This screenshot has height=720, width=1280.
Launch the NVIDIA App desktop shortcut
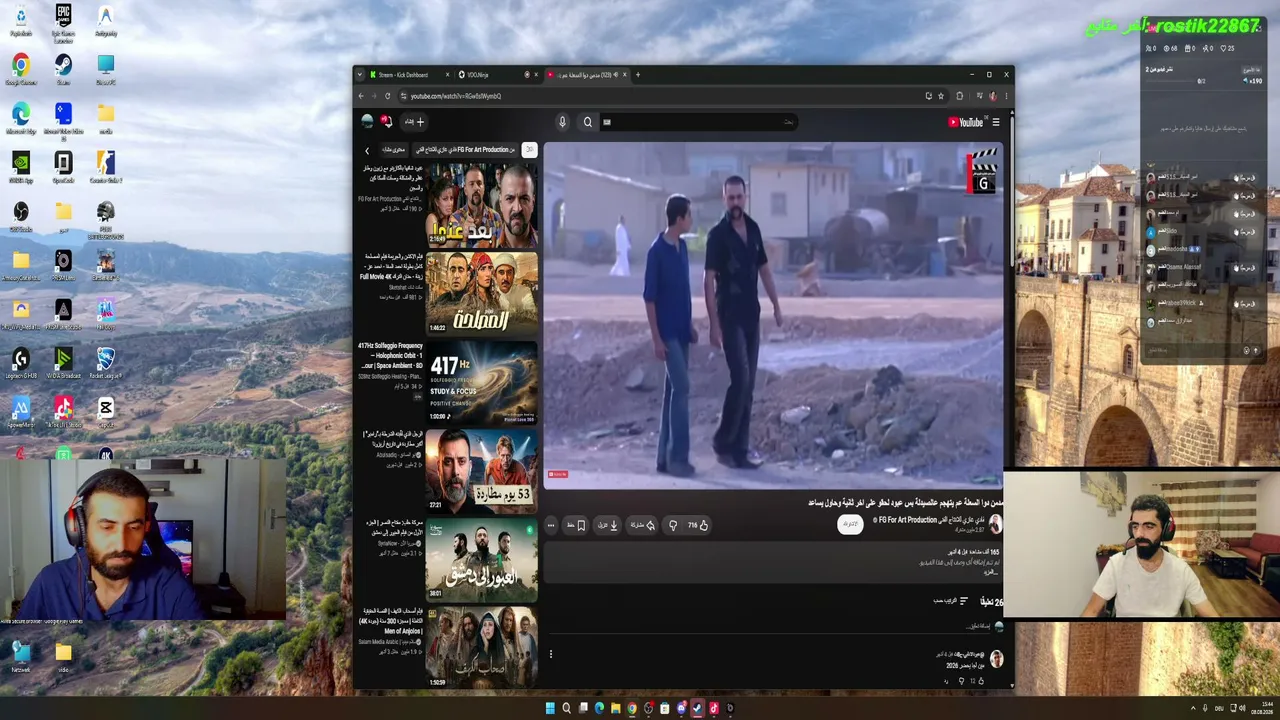pyautogui.click(x=21, y=166)
